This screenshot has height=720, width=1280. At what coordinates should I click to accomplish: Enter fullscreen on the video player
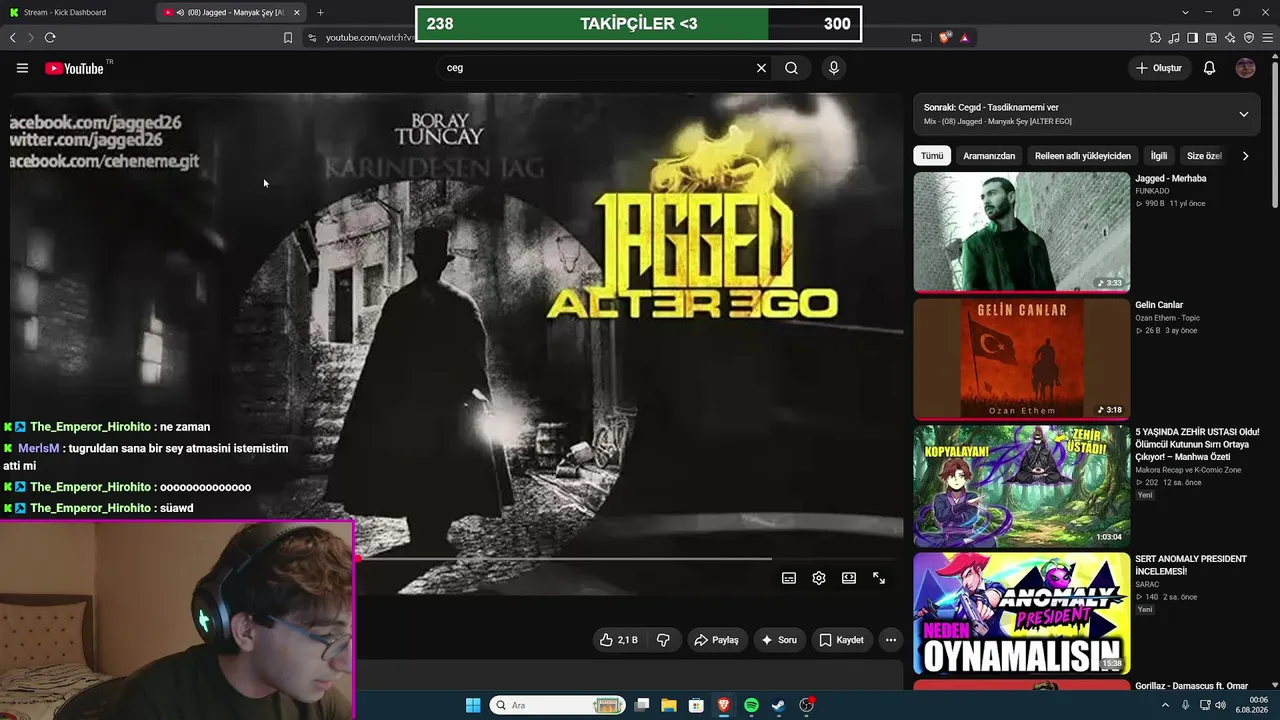[x=879, y=578]
